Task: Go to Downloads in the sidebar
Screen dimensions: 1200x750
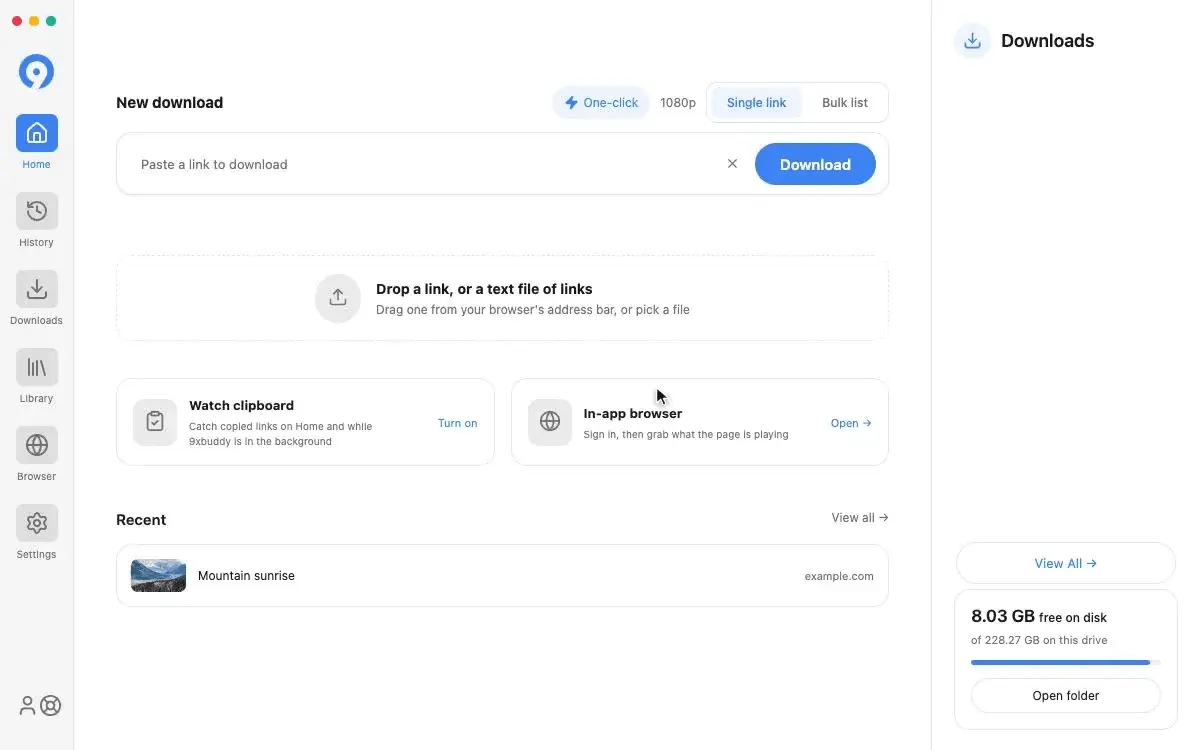Action: click(37, 289)
